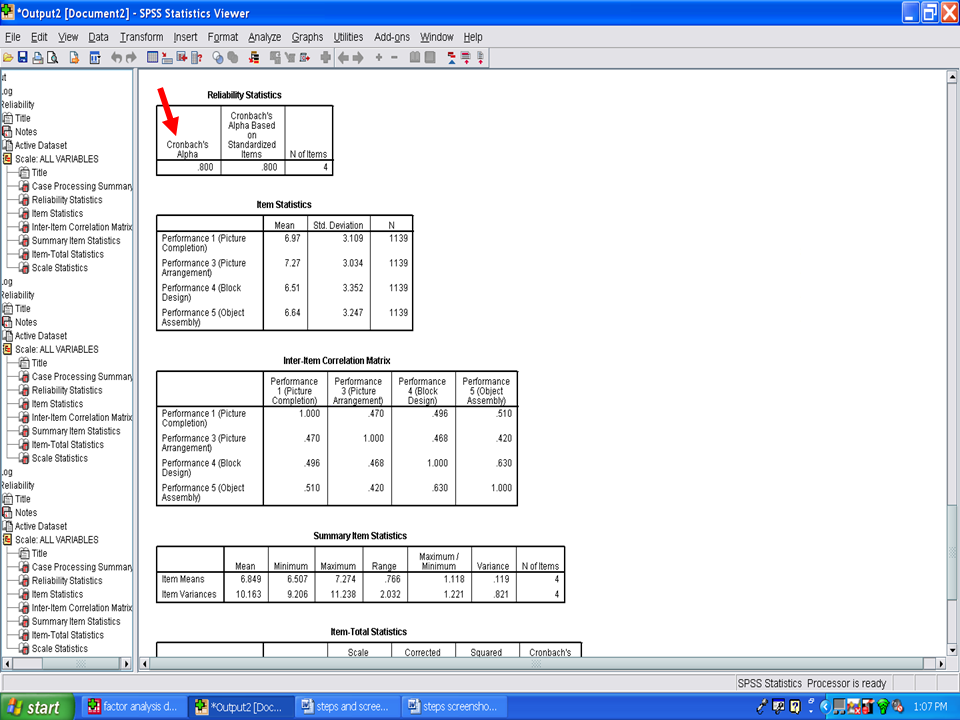960x720 pixels.
Task: Click the Promote left-arrow toolbar icon
Action: (x=343, y=58)
